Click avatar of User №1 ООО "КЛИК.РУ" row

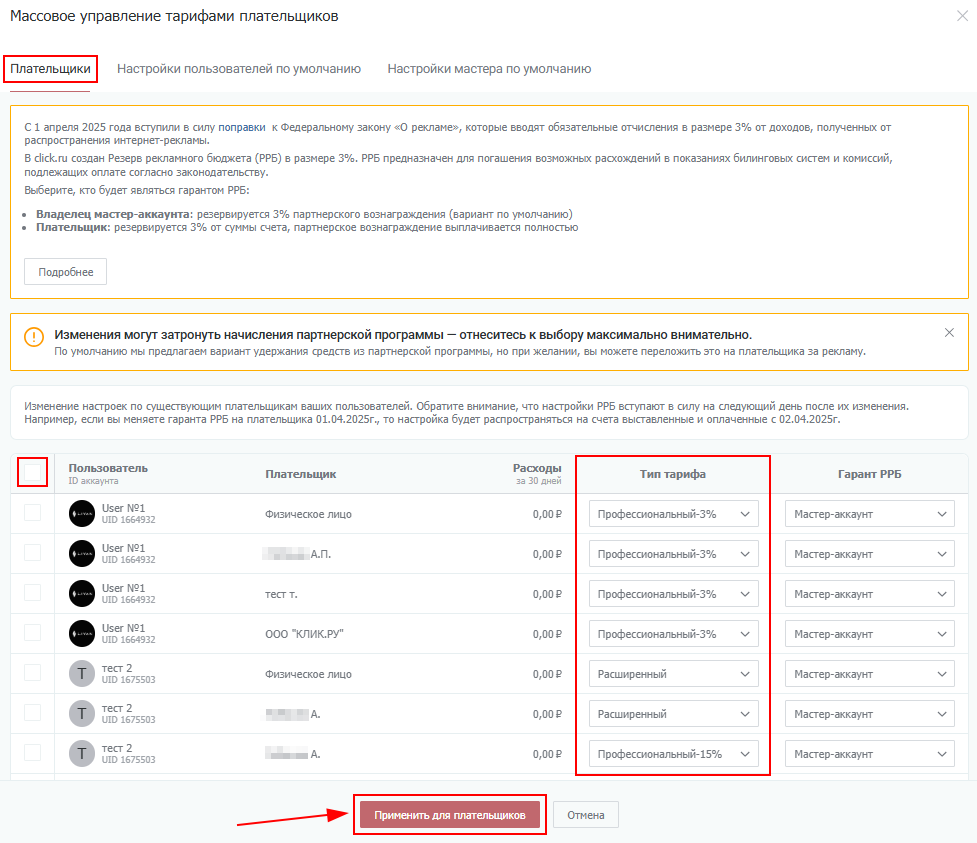click(82, 634)
